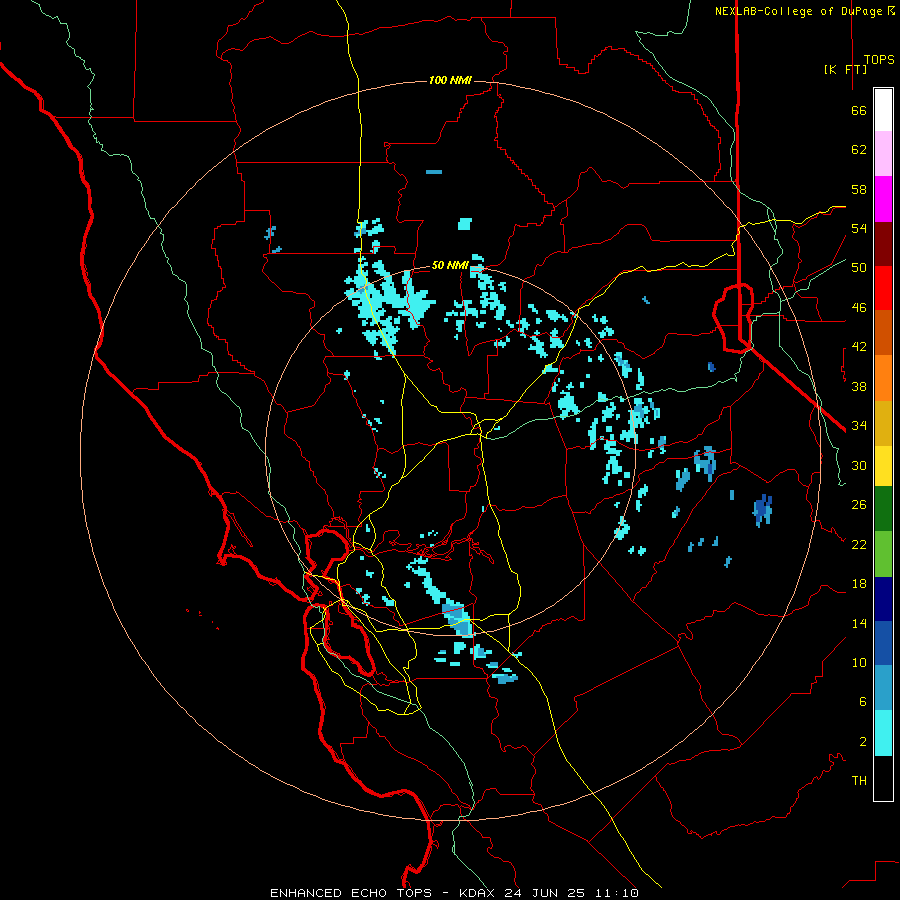The width and height of the screenshot is (900, 900).
Task: Click the white 66 kft color swatch
Action: (883, 110)
